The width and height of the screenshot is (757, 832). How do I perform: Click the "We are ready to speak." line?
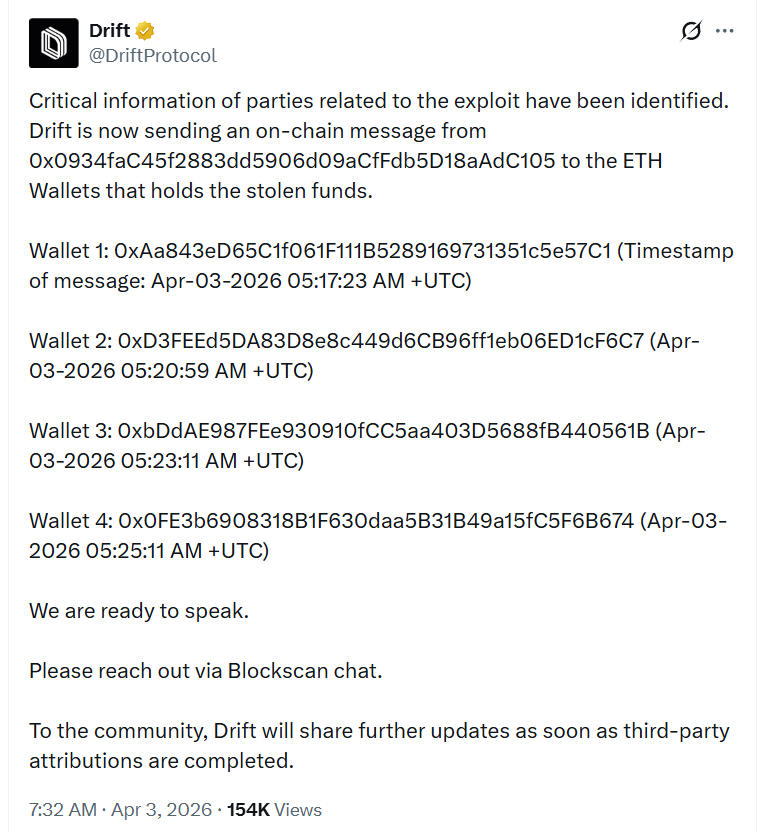(x=139, y=611)
